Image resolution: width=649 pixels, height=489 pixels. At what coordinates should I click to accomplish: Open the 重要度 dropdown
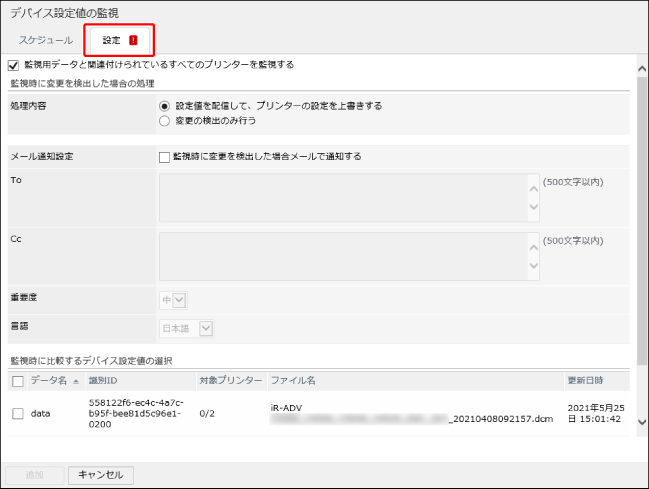(173, 300)
